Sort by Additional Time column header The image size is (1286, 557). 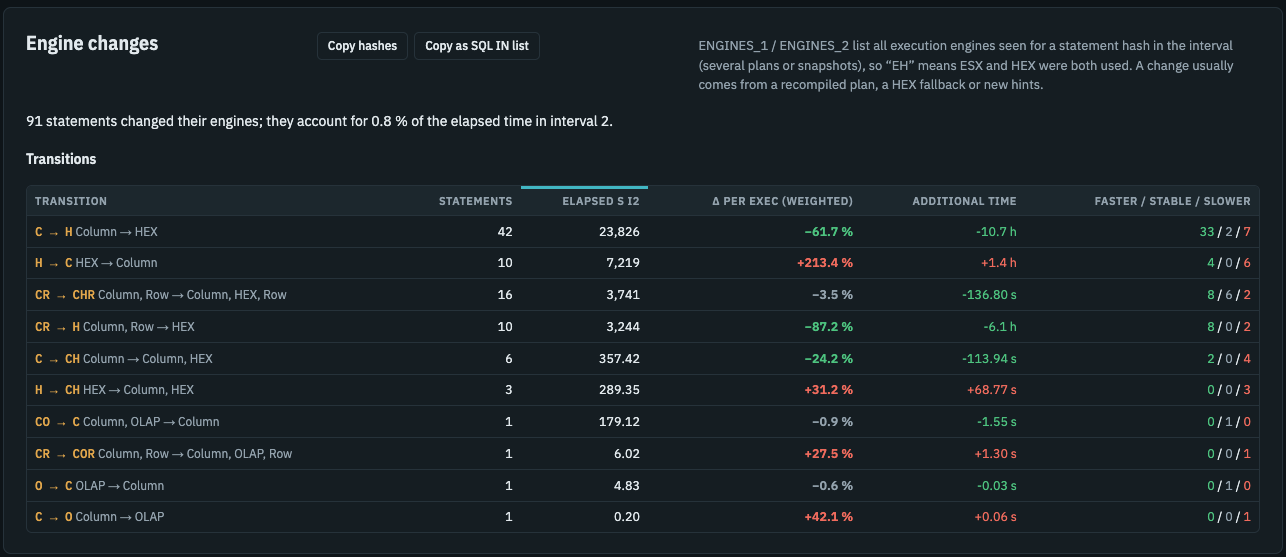coord(964,201)
